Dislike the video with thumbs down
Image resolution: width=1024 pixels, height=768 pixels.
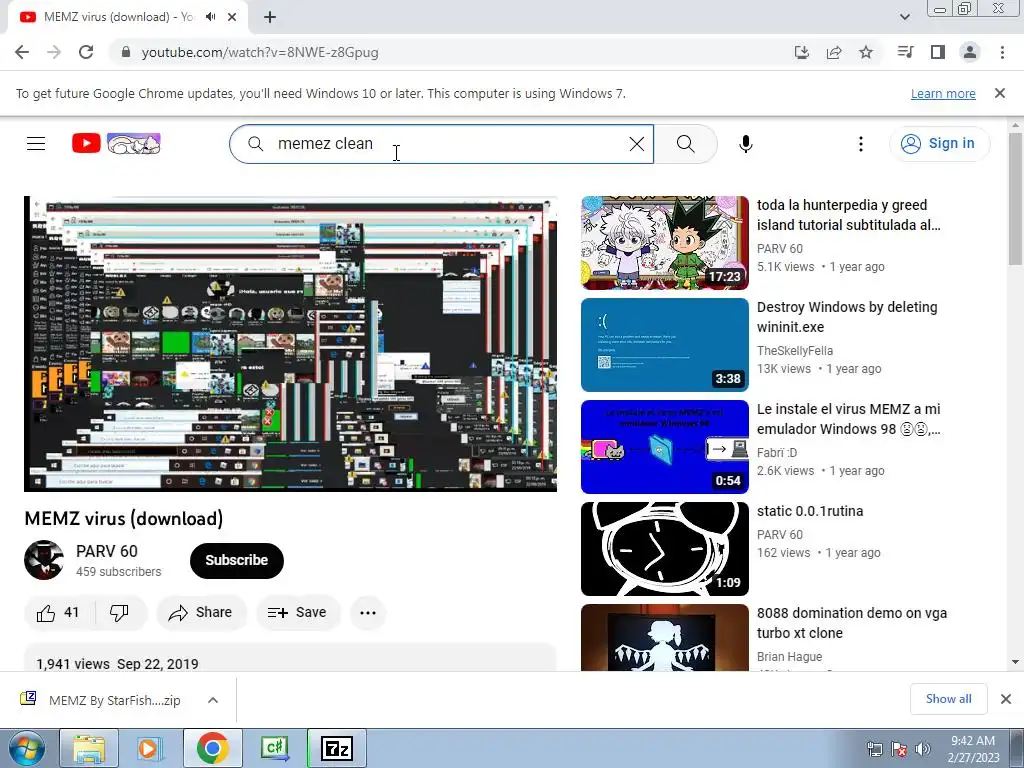click(x=120, y=613)
